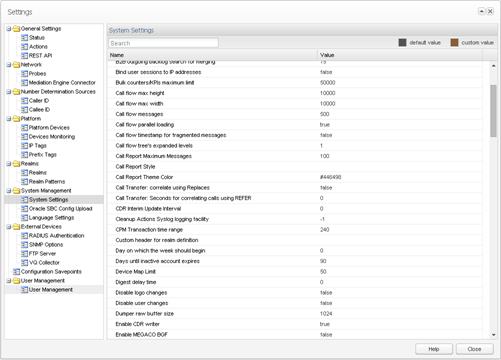Collapse the System Management node

(x=9, y=191)
